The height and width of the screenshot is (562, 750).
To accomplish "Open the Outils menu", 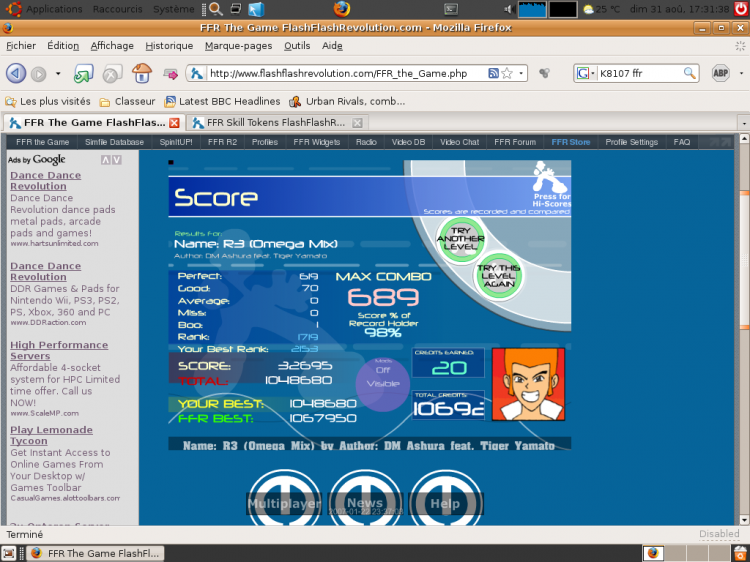I will coord(297,46).
